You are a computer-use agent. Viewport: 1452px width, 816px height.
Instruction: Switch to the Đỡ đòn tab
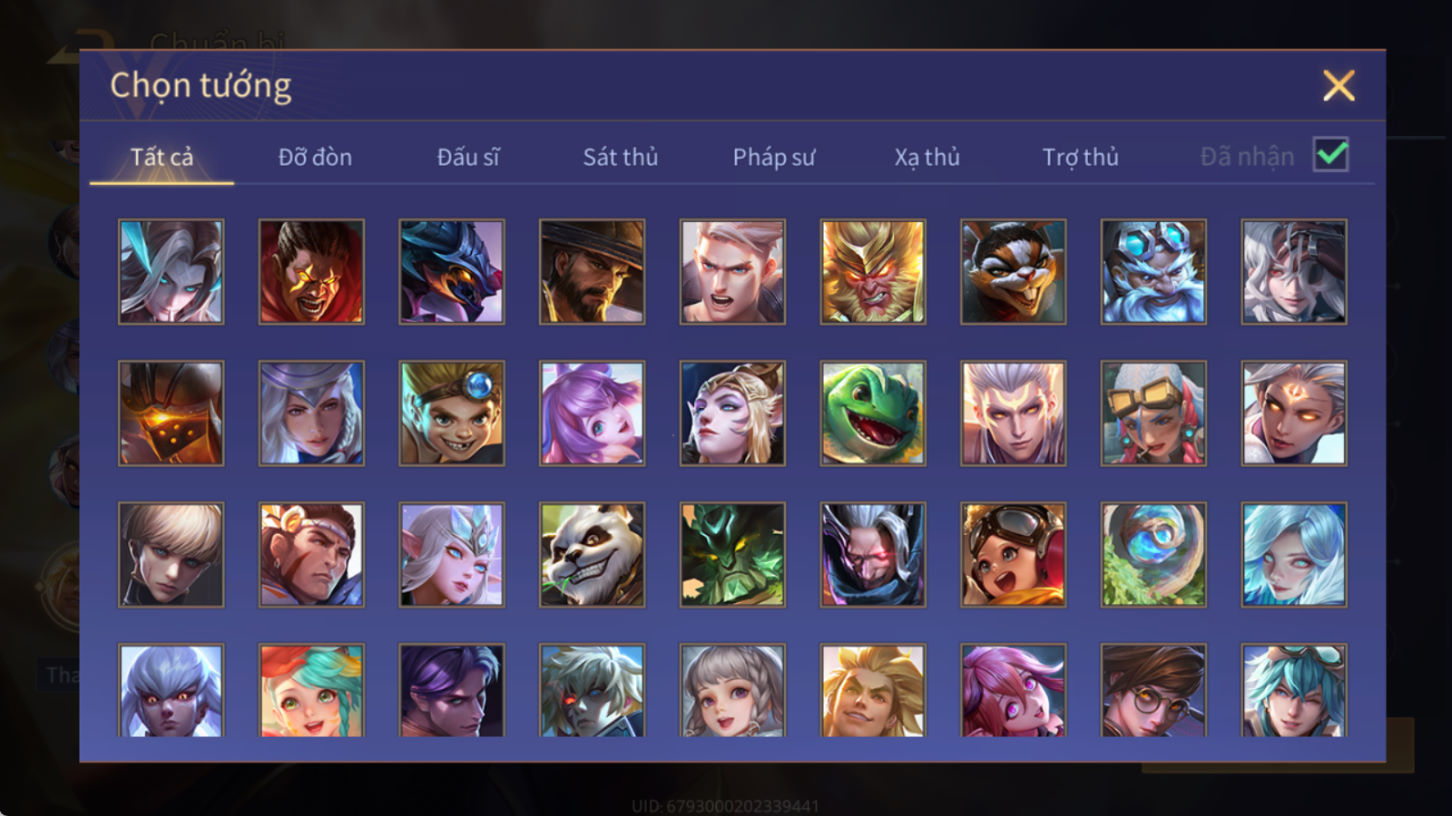pyautogui.click(x=315, y=157)
